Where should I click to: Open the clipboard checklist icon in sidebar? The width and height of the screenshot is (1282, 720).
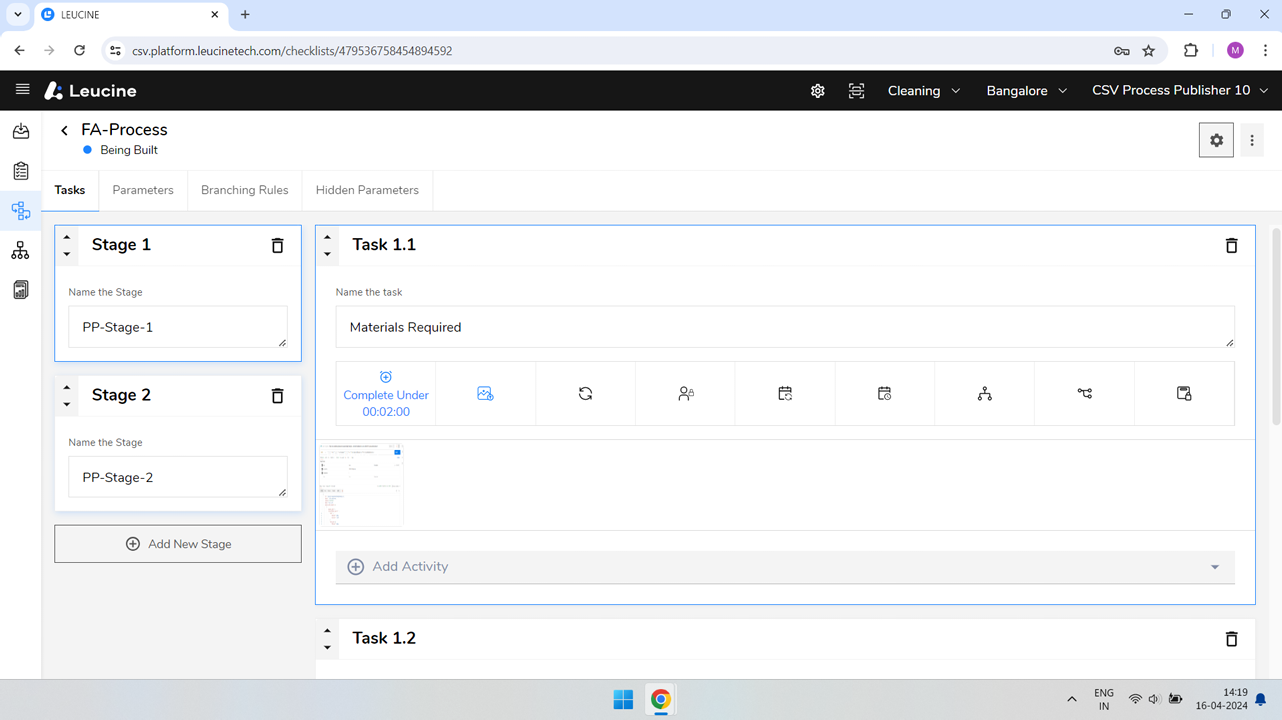pyautogui.click(x=21, y=171)
